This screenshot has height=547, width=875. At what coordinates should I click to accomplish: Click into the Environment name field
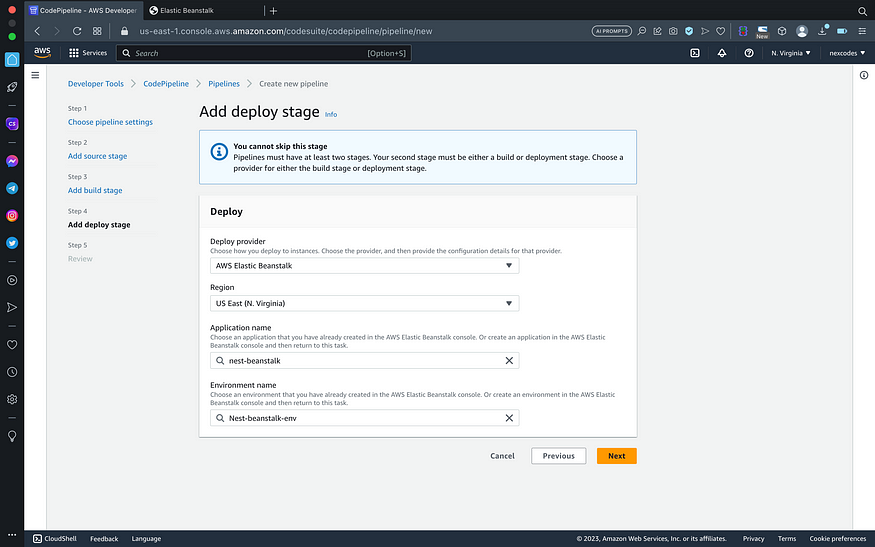click(364, 418)
